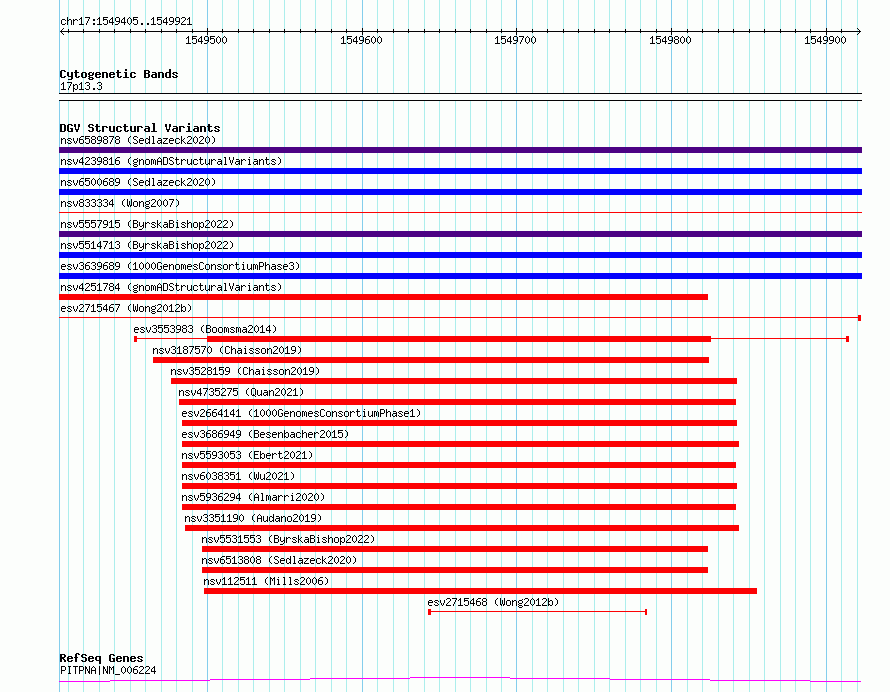Viewport: 890px width, 692px height.
Task: Click the ruler's left arrow end
Action: 62,31
